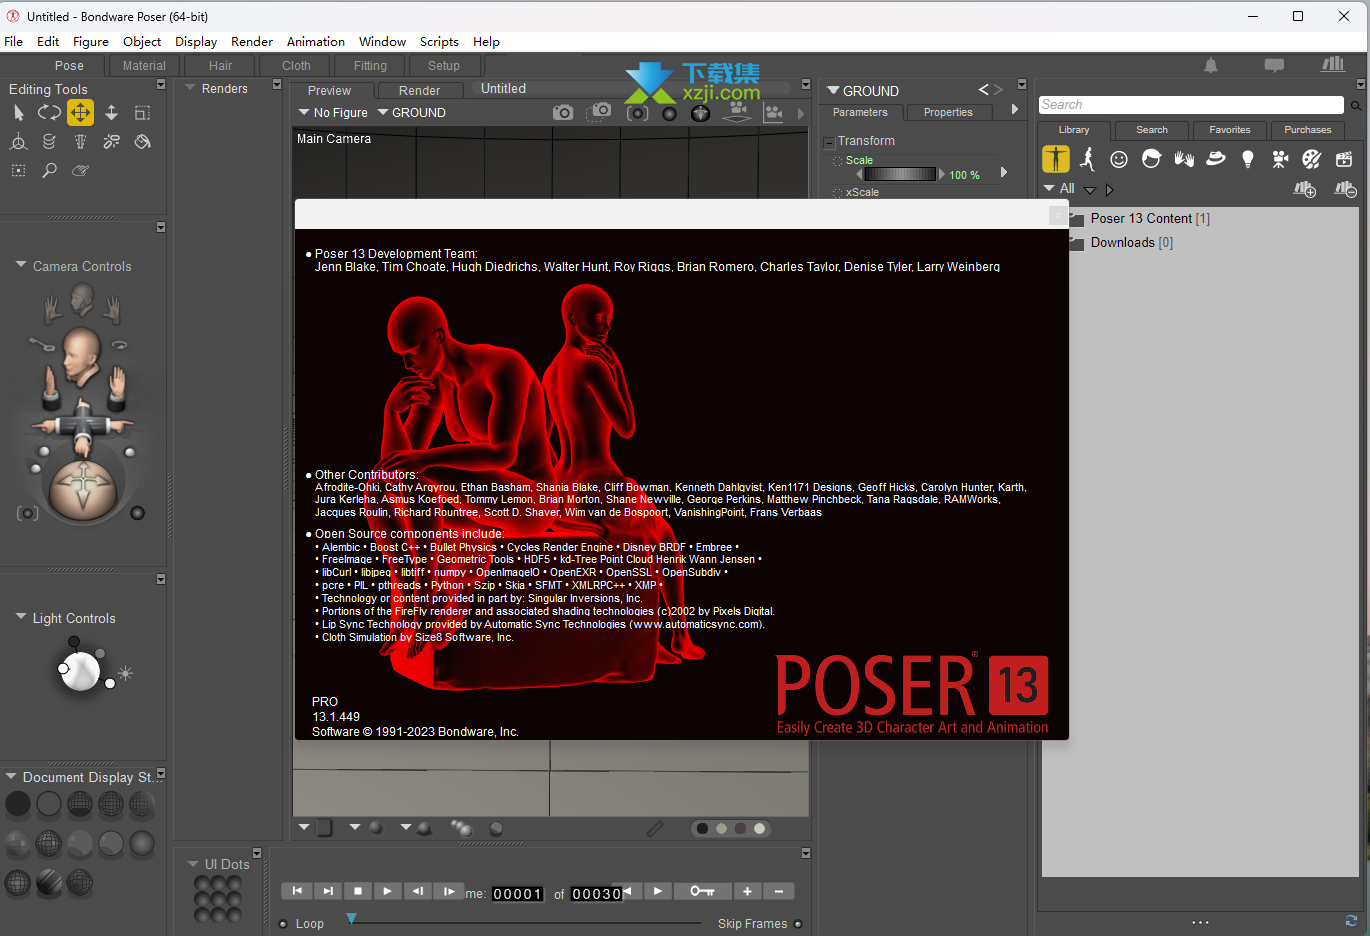This screenshot has width=1370, height=936.
Task: Collapse the Renders panel triangle
Action: [x=190, y=88]
